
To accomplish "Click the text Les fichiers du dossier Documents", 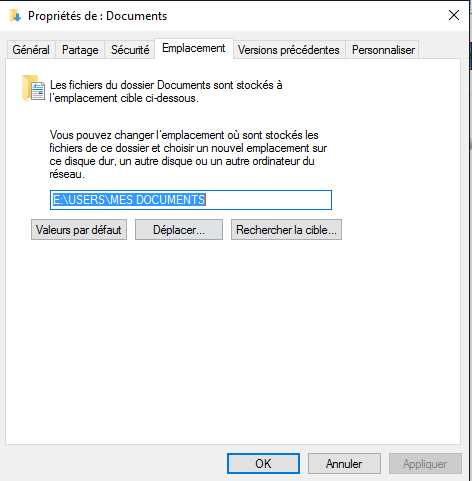I will click(x=130, y=85).
